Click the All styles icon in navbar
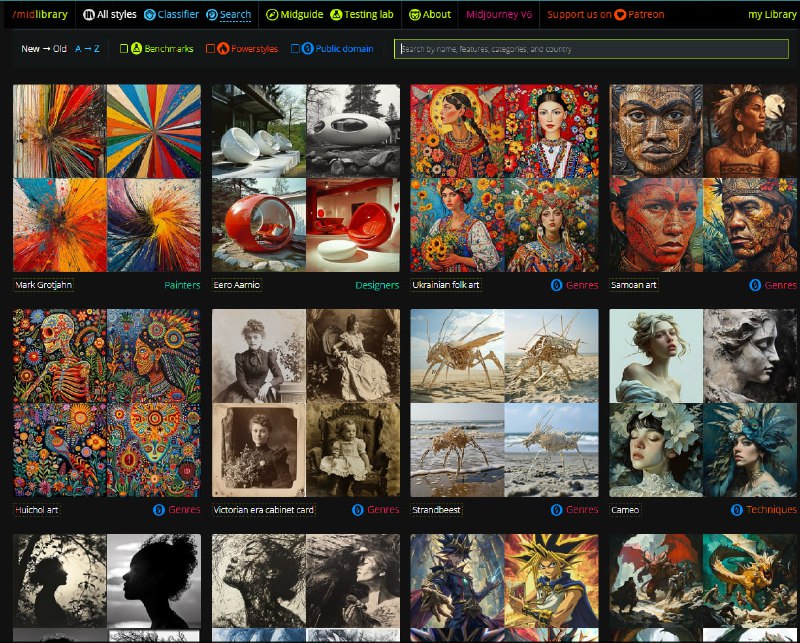800x643 pixels. point(89,15)
